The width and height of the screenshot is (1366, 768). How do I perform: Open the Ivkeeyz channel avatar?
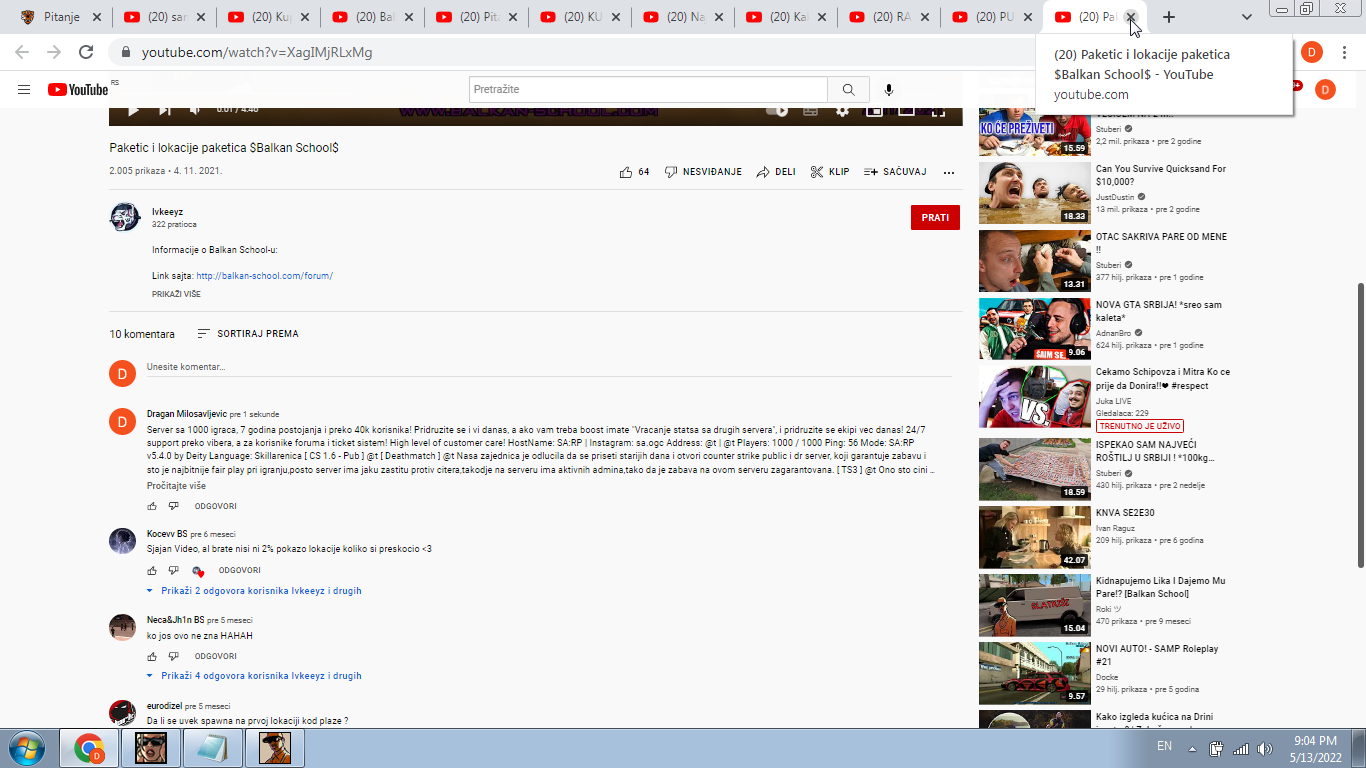tap(124, 217)
